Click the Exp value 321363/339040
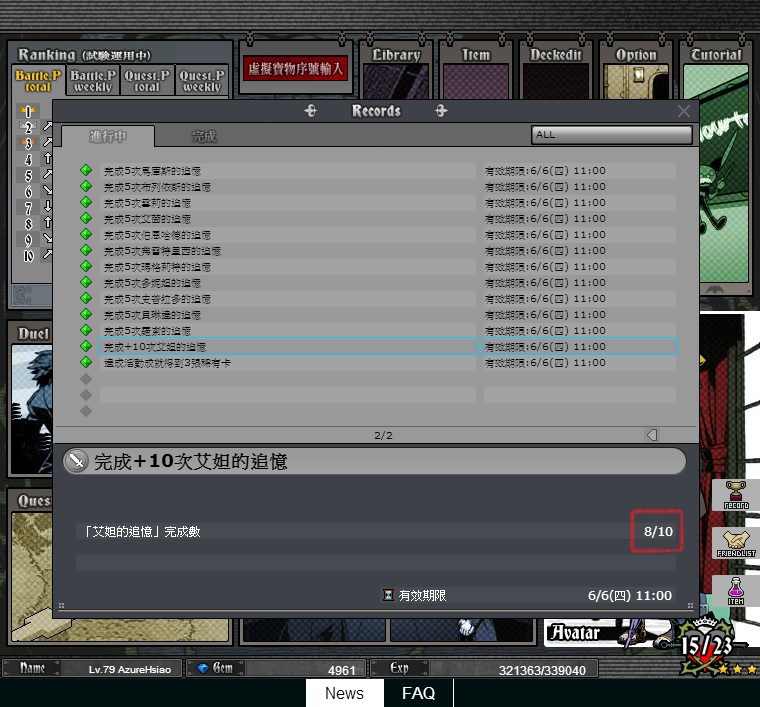 click(542, 670)
